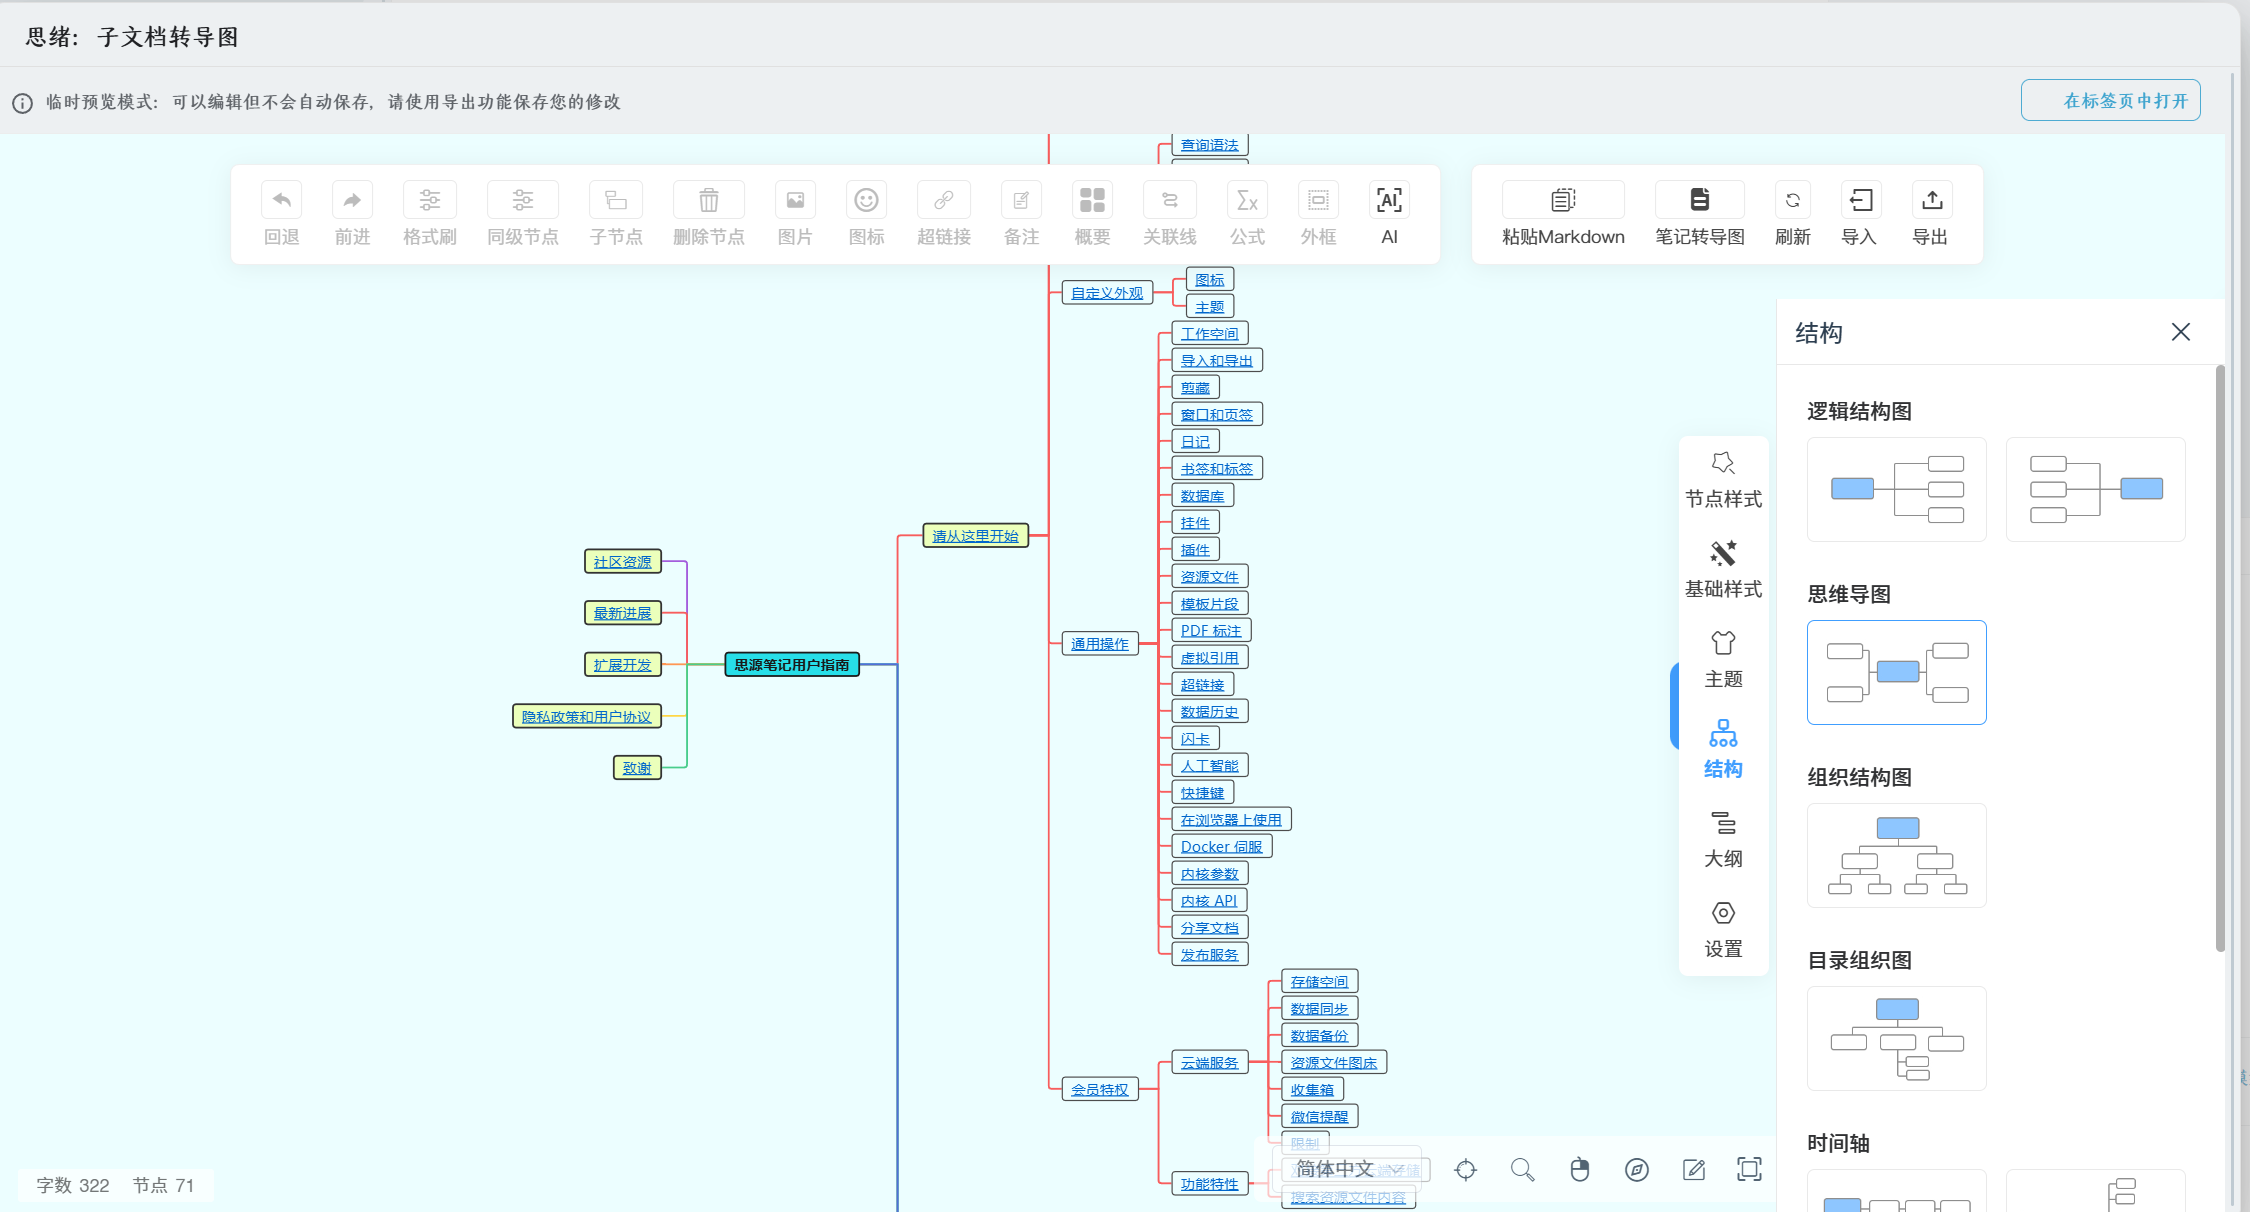Click the locate root node crosshair icon

pos(1466,1169)
